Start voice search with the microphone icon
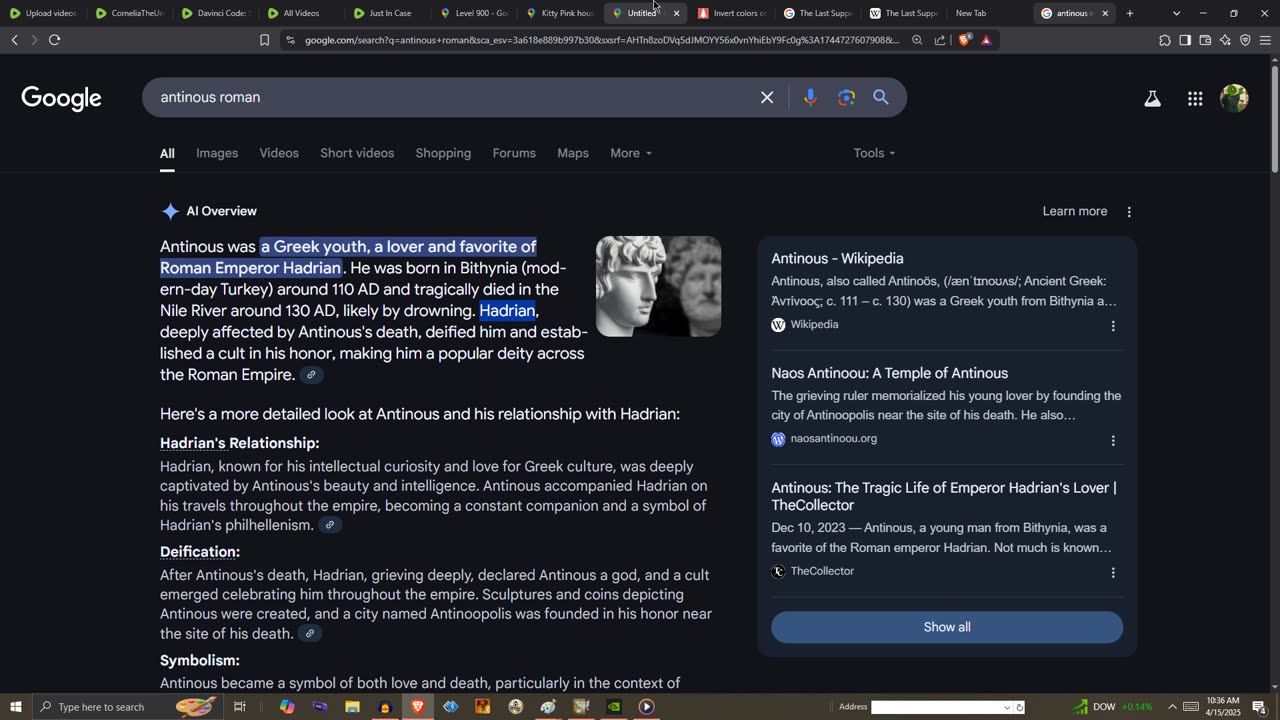The image size is (1280, 720). click(x=810, y=97)
